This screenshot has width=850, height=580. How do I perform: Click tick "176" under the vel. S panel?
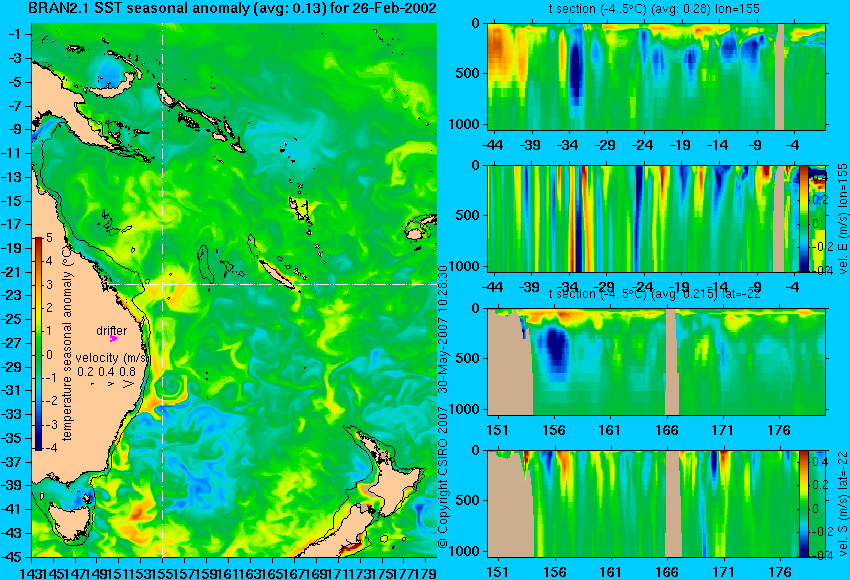pyautogui.click(x=779, y=572)
